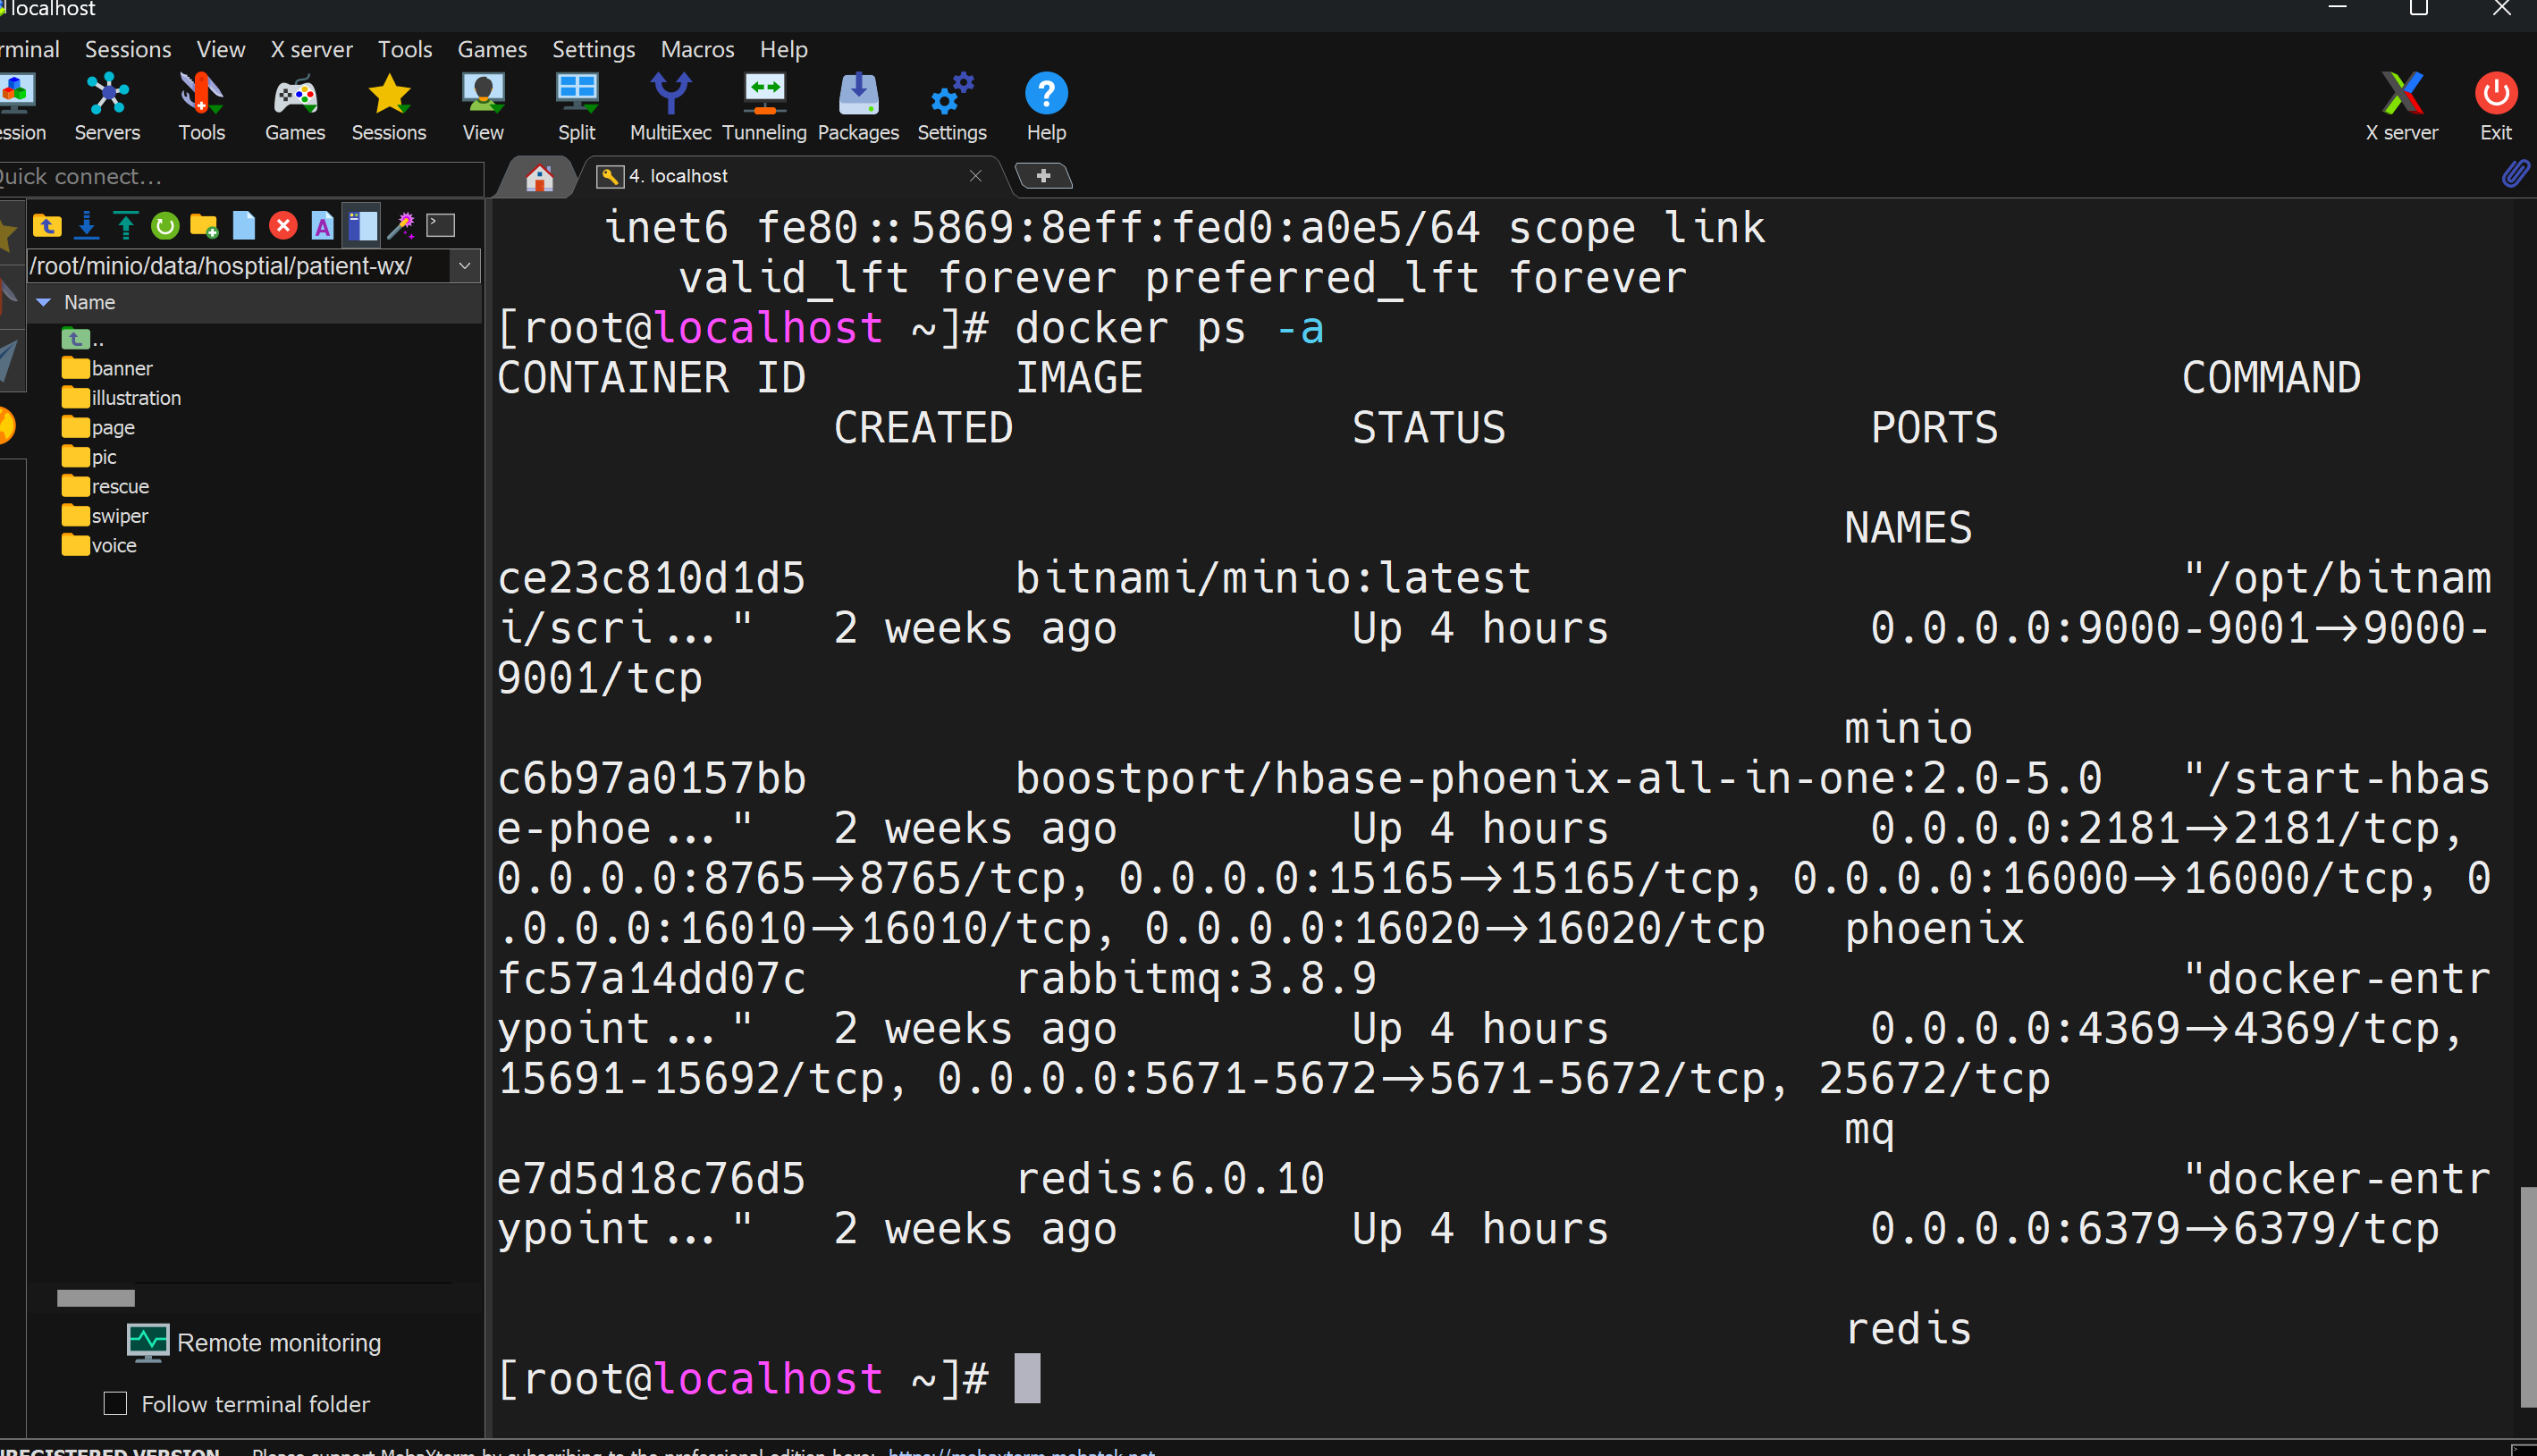Refresh the SFTP folder with green icon
The image size is (2537, 1456).
point(165,226)
